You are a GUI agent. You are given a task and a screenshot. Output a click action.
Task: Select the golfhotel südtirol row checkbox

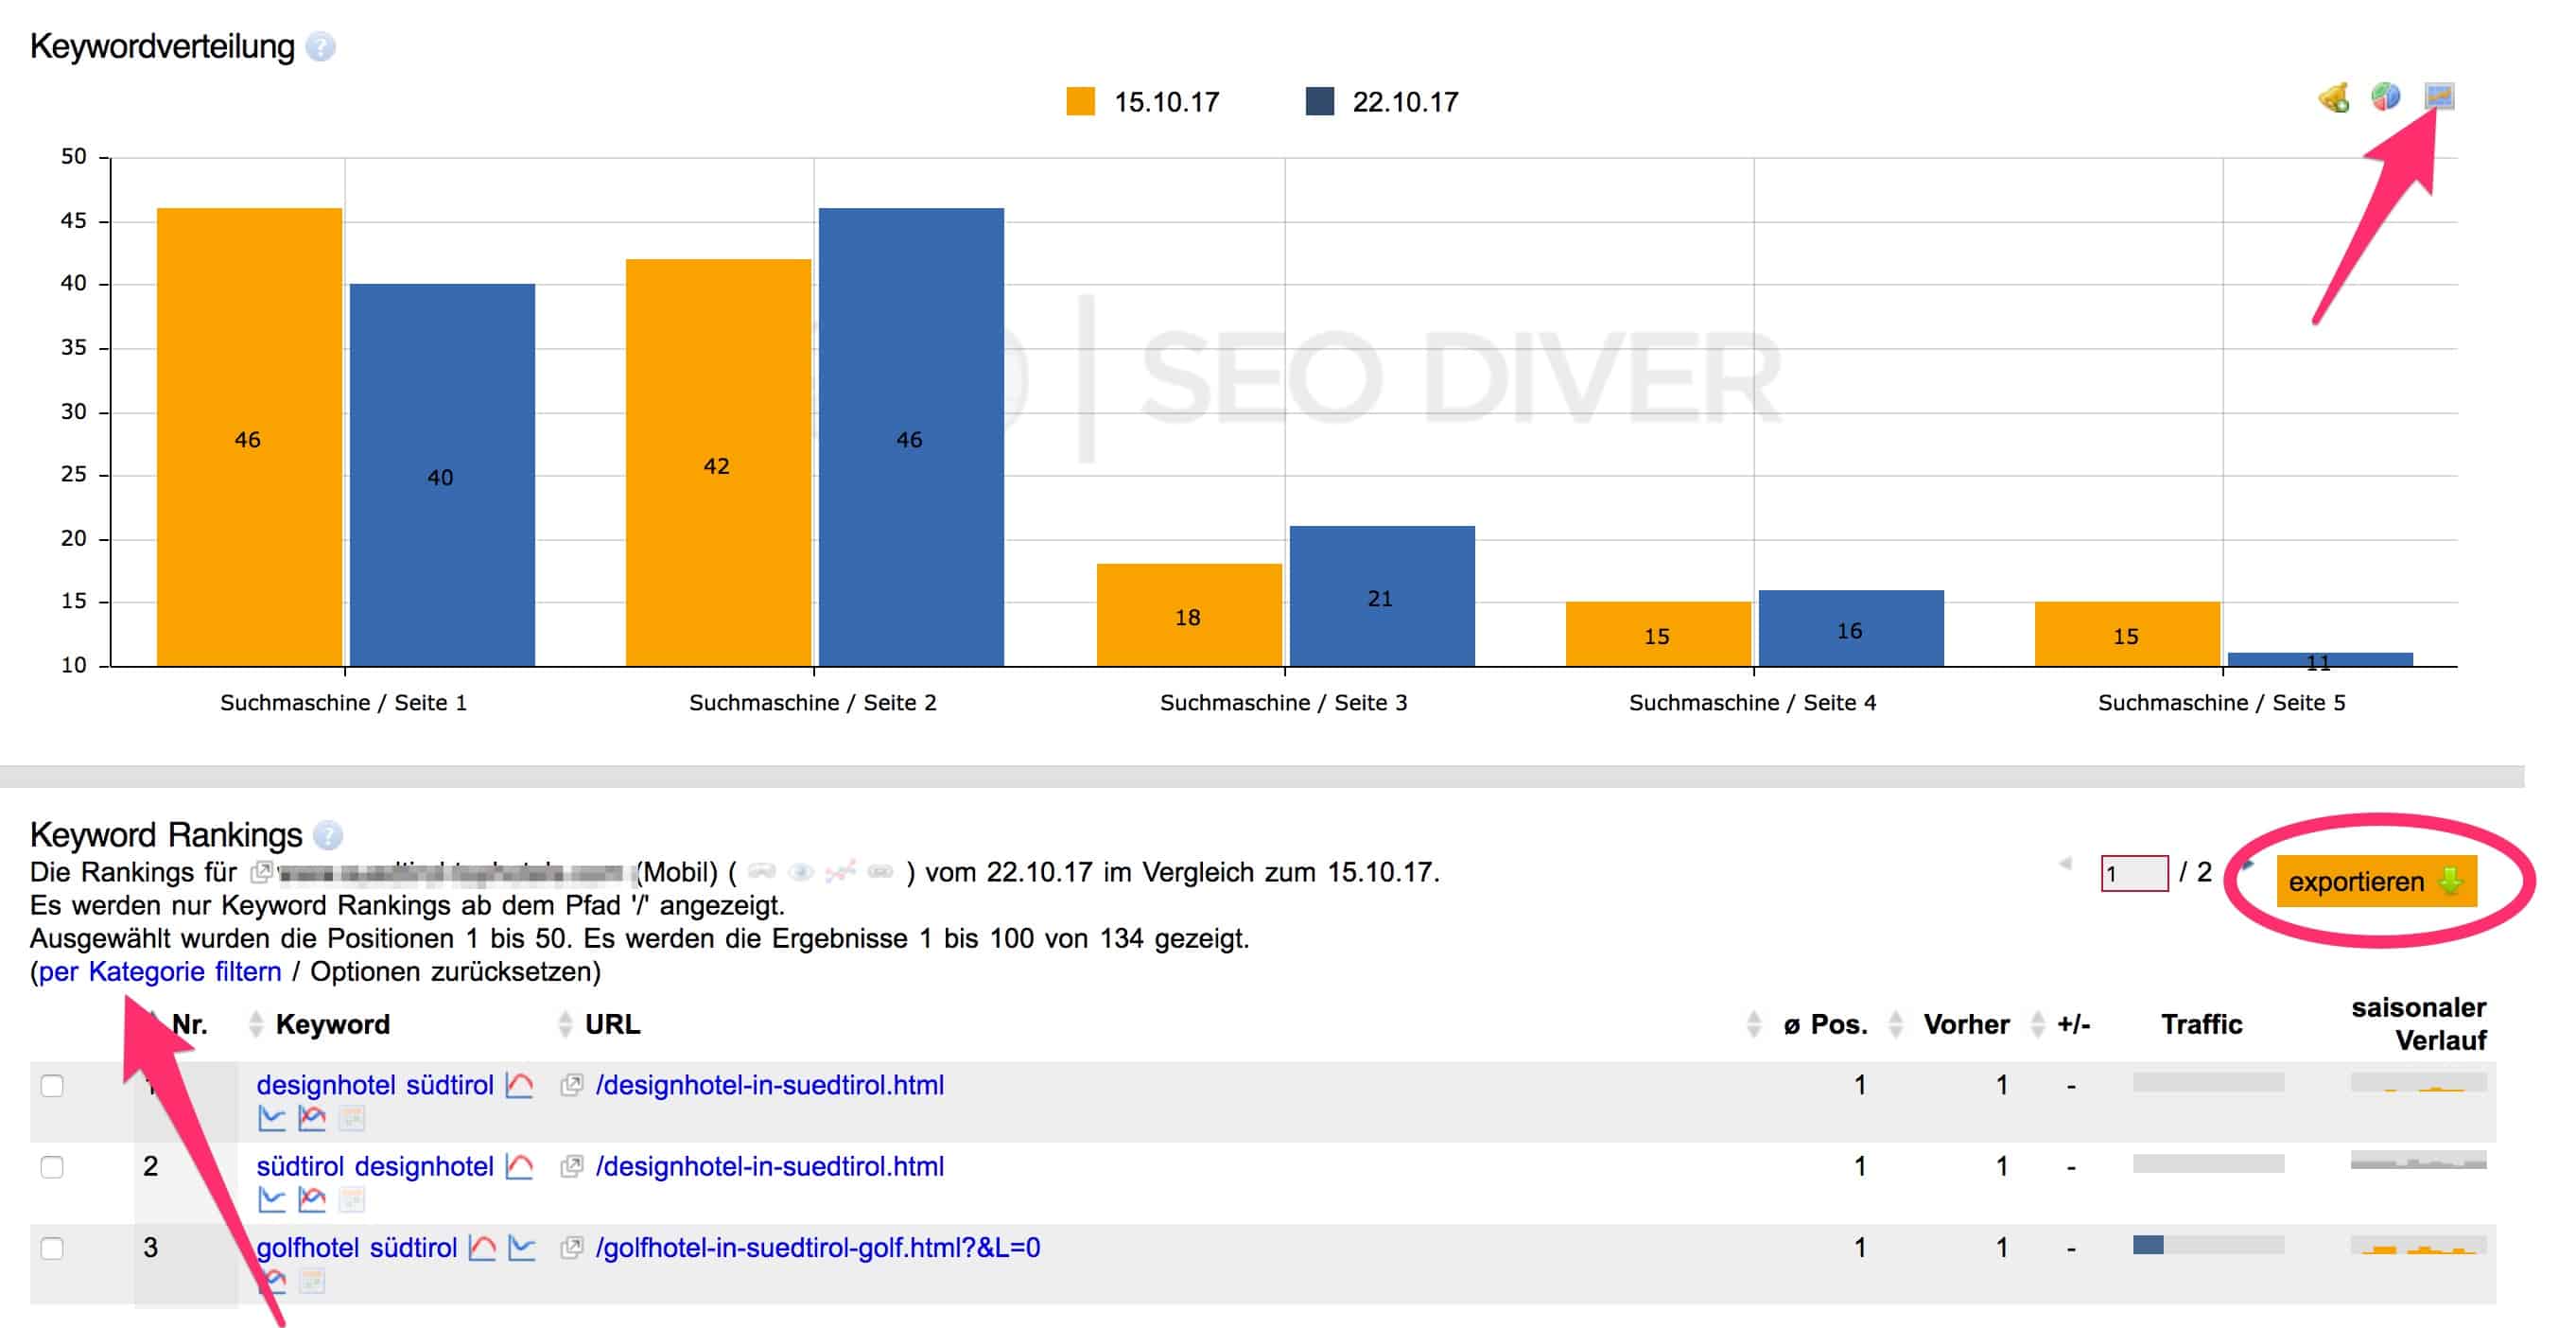52,1249
